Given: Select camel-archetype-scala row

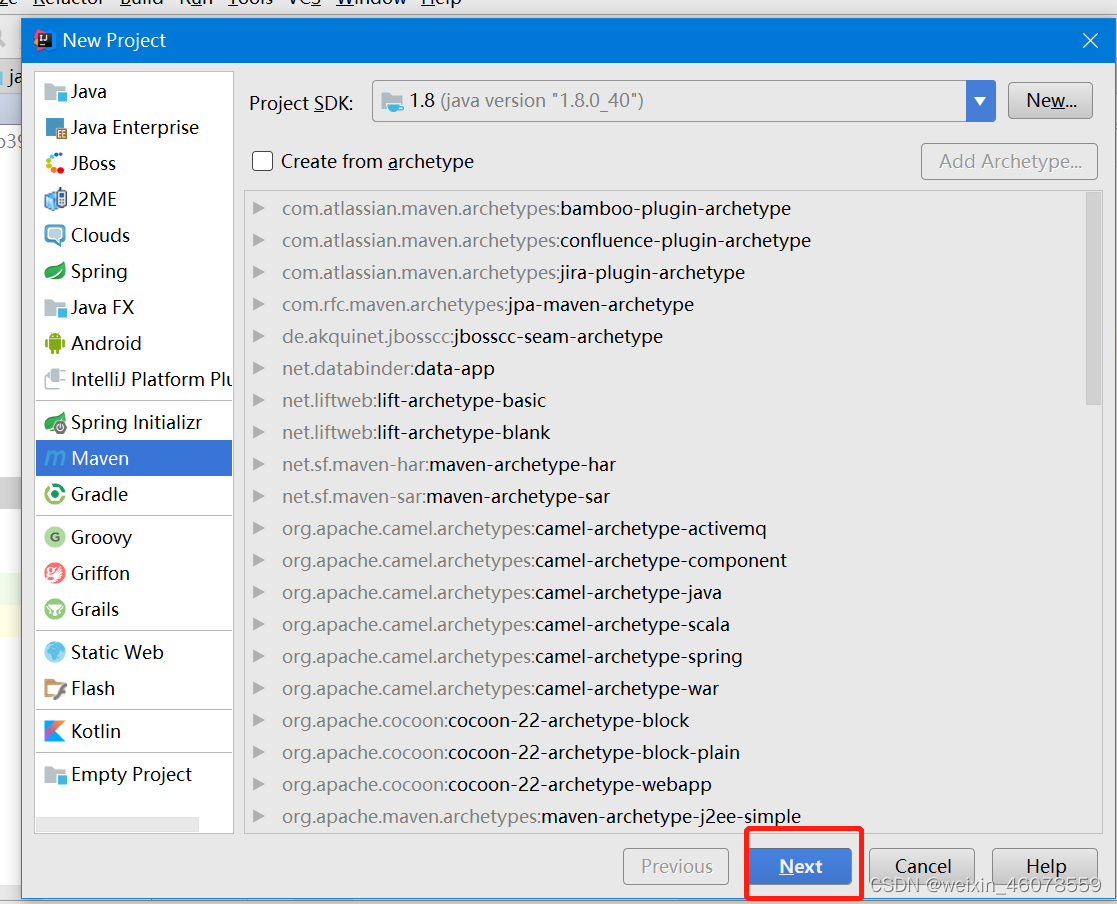Looking at the screenshot, I should [665, 625].
